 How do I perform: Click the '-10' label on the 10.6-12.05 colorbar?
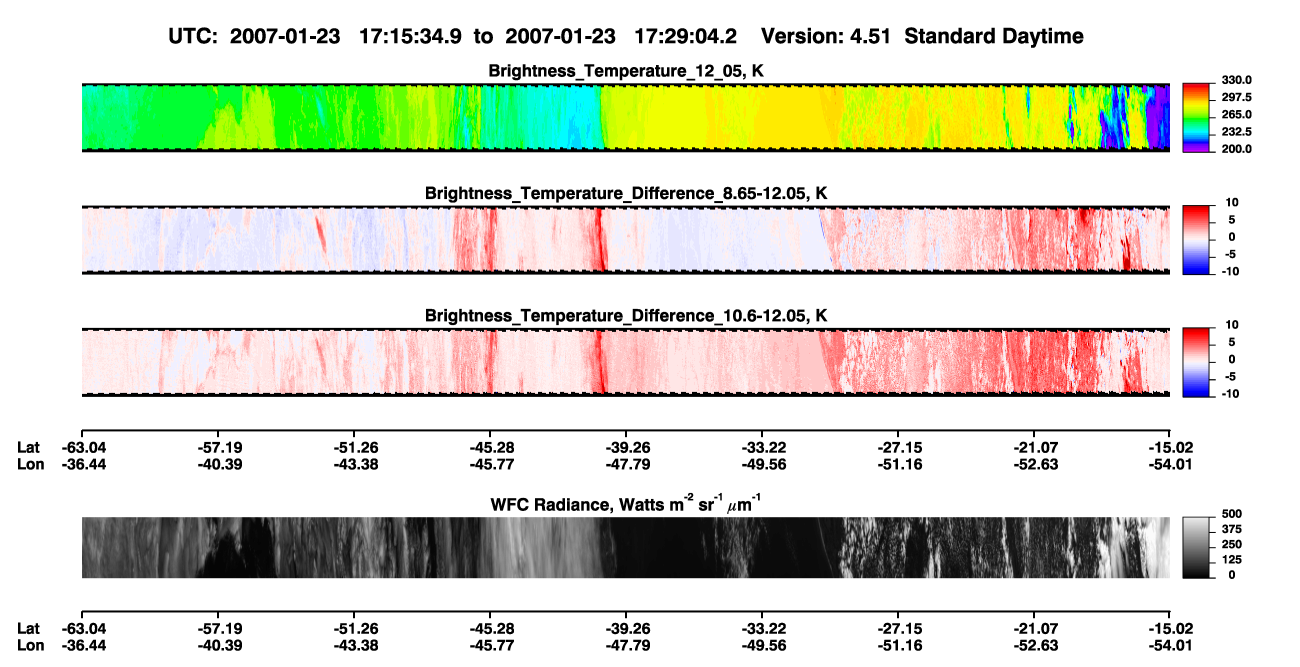click(x=1229, y=394)
